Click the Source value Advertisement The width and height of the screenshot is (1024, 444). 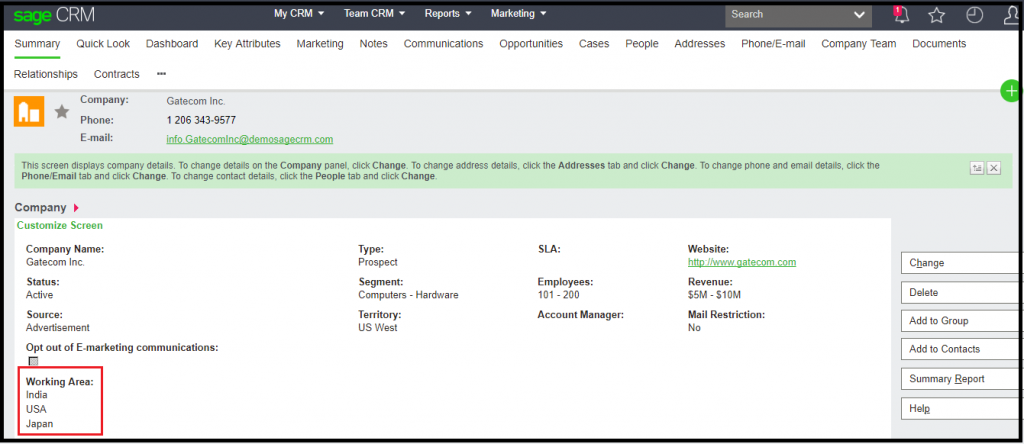click(57, 327)
